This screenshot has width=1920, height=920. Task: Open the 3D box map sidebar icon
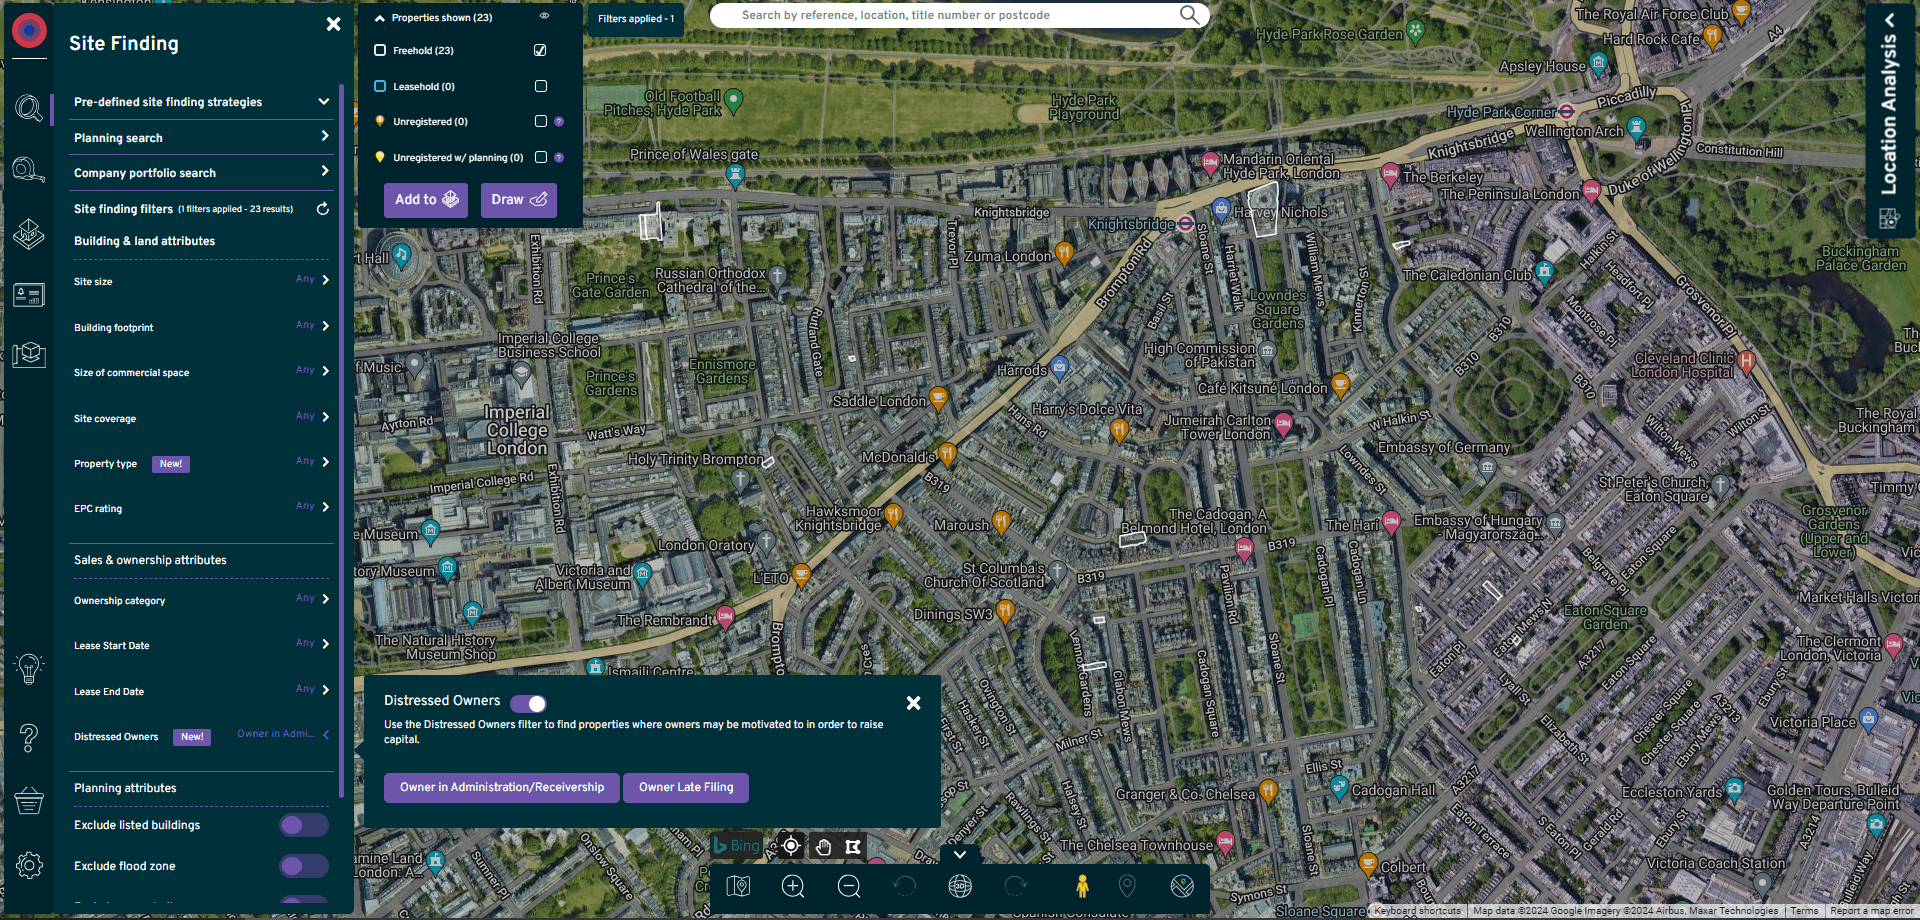click(x=29, y=354)
